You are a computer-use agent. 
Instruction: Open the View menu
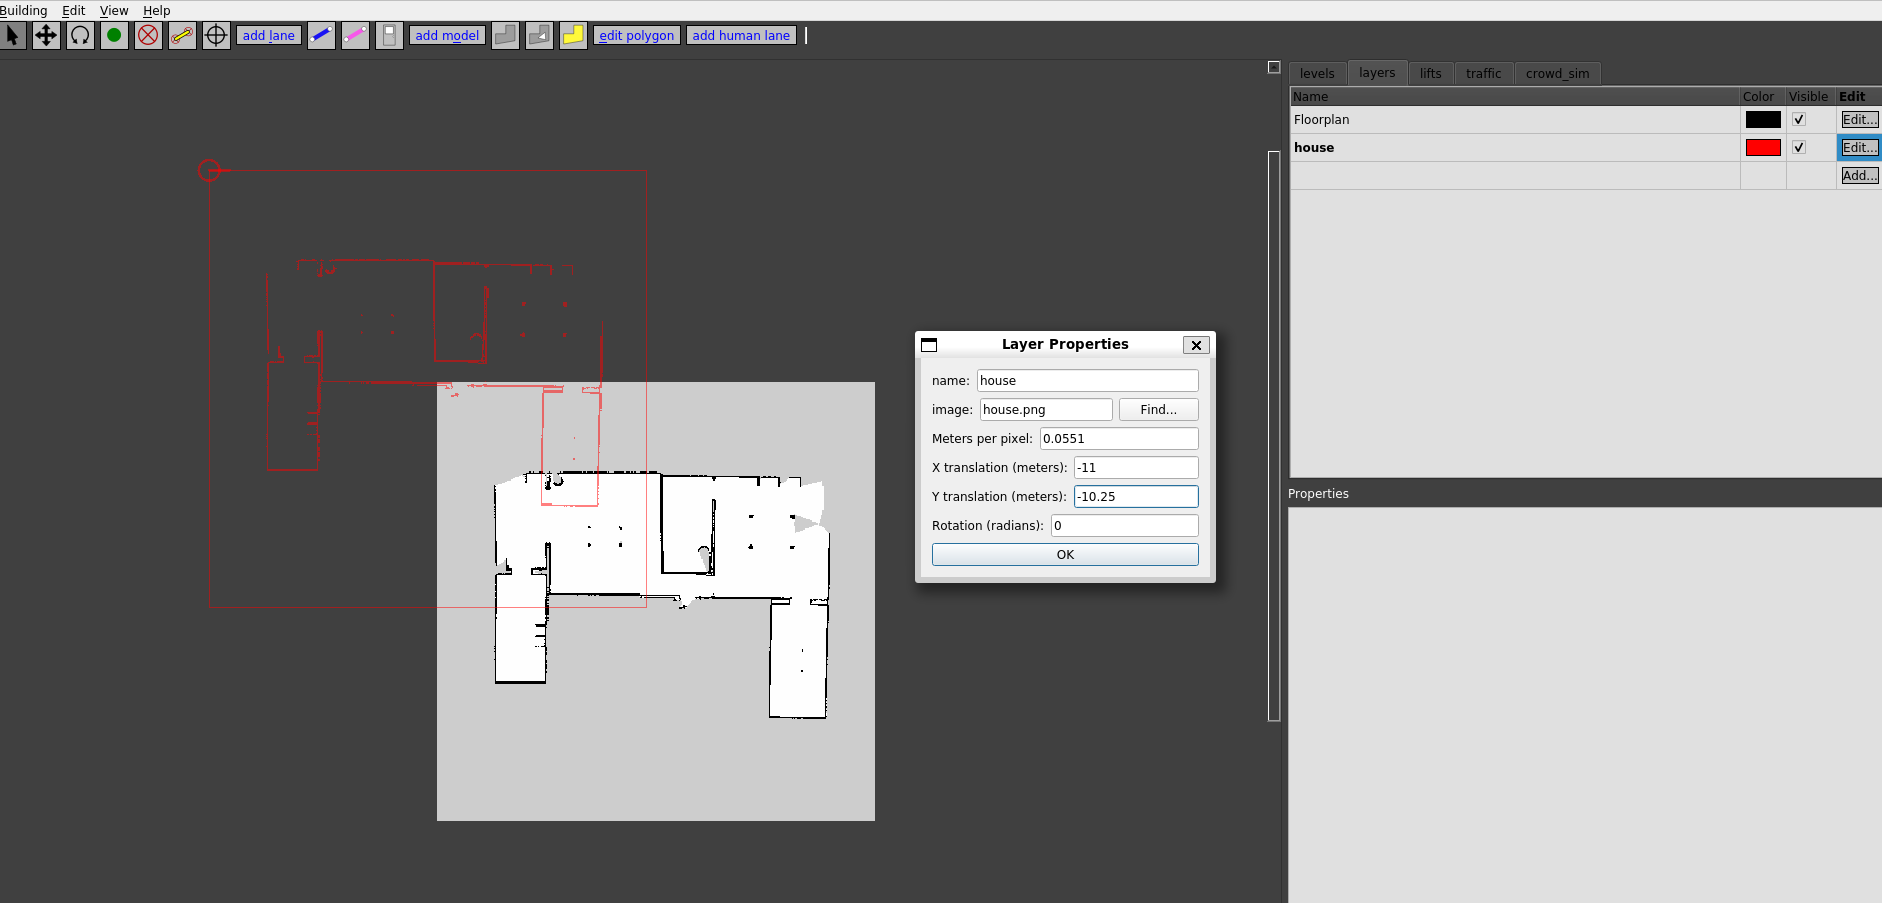(114, 11)
